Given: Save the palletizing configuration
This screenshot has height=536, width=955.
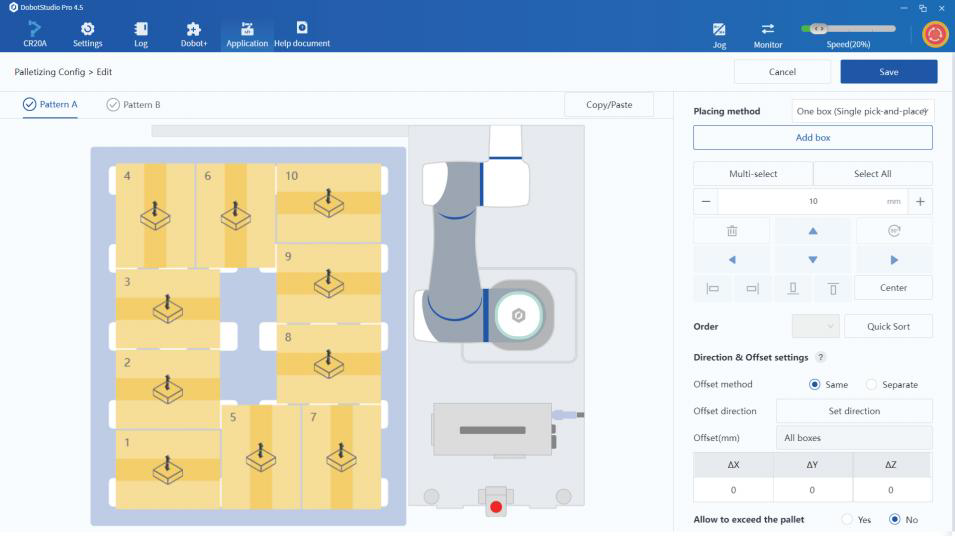Looking at the screenshot, I should click(888, 72).
